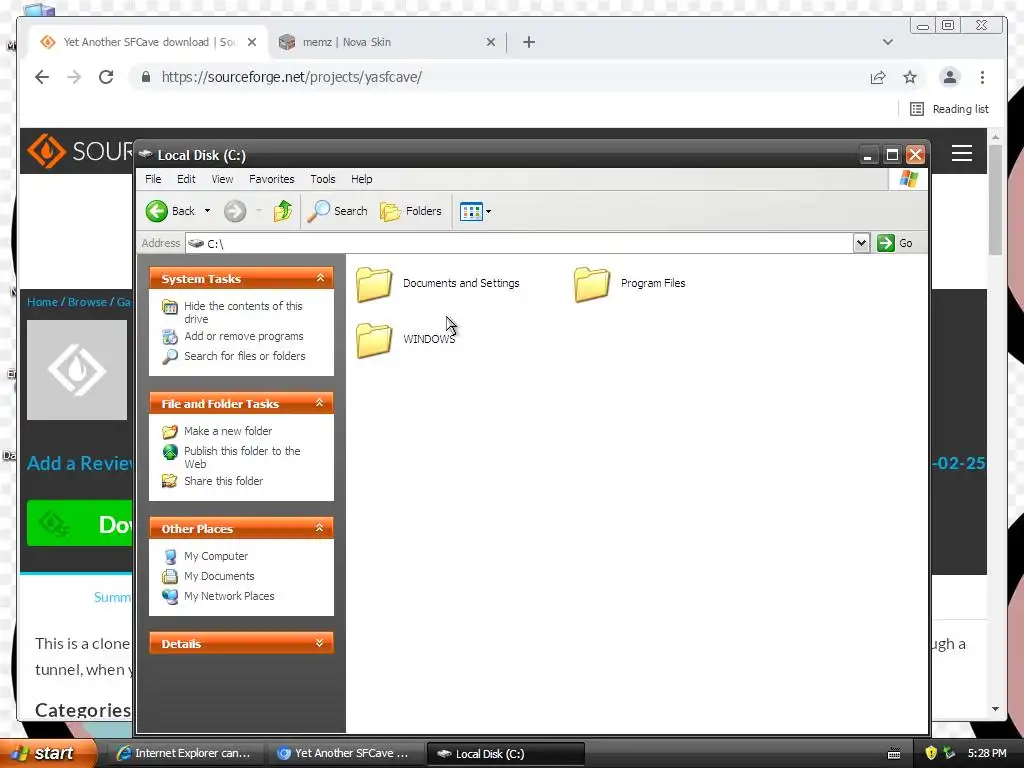The image size is (1024, 768).
Task: Collapse the Other Places panel
Action: [x=320, y=528]
